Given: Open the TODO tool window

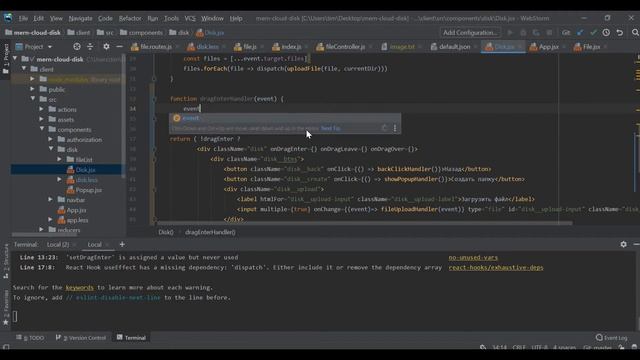Looking at the screenshot, I should click(30, 338).
